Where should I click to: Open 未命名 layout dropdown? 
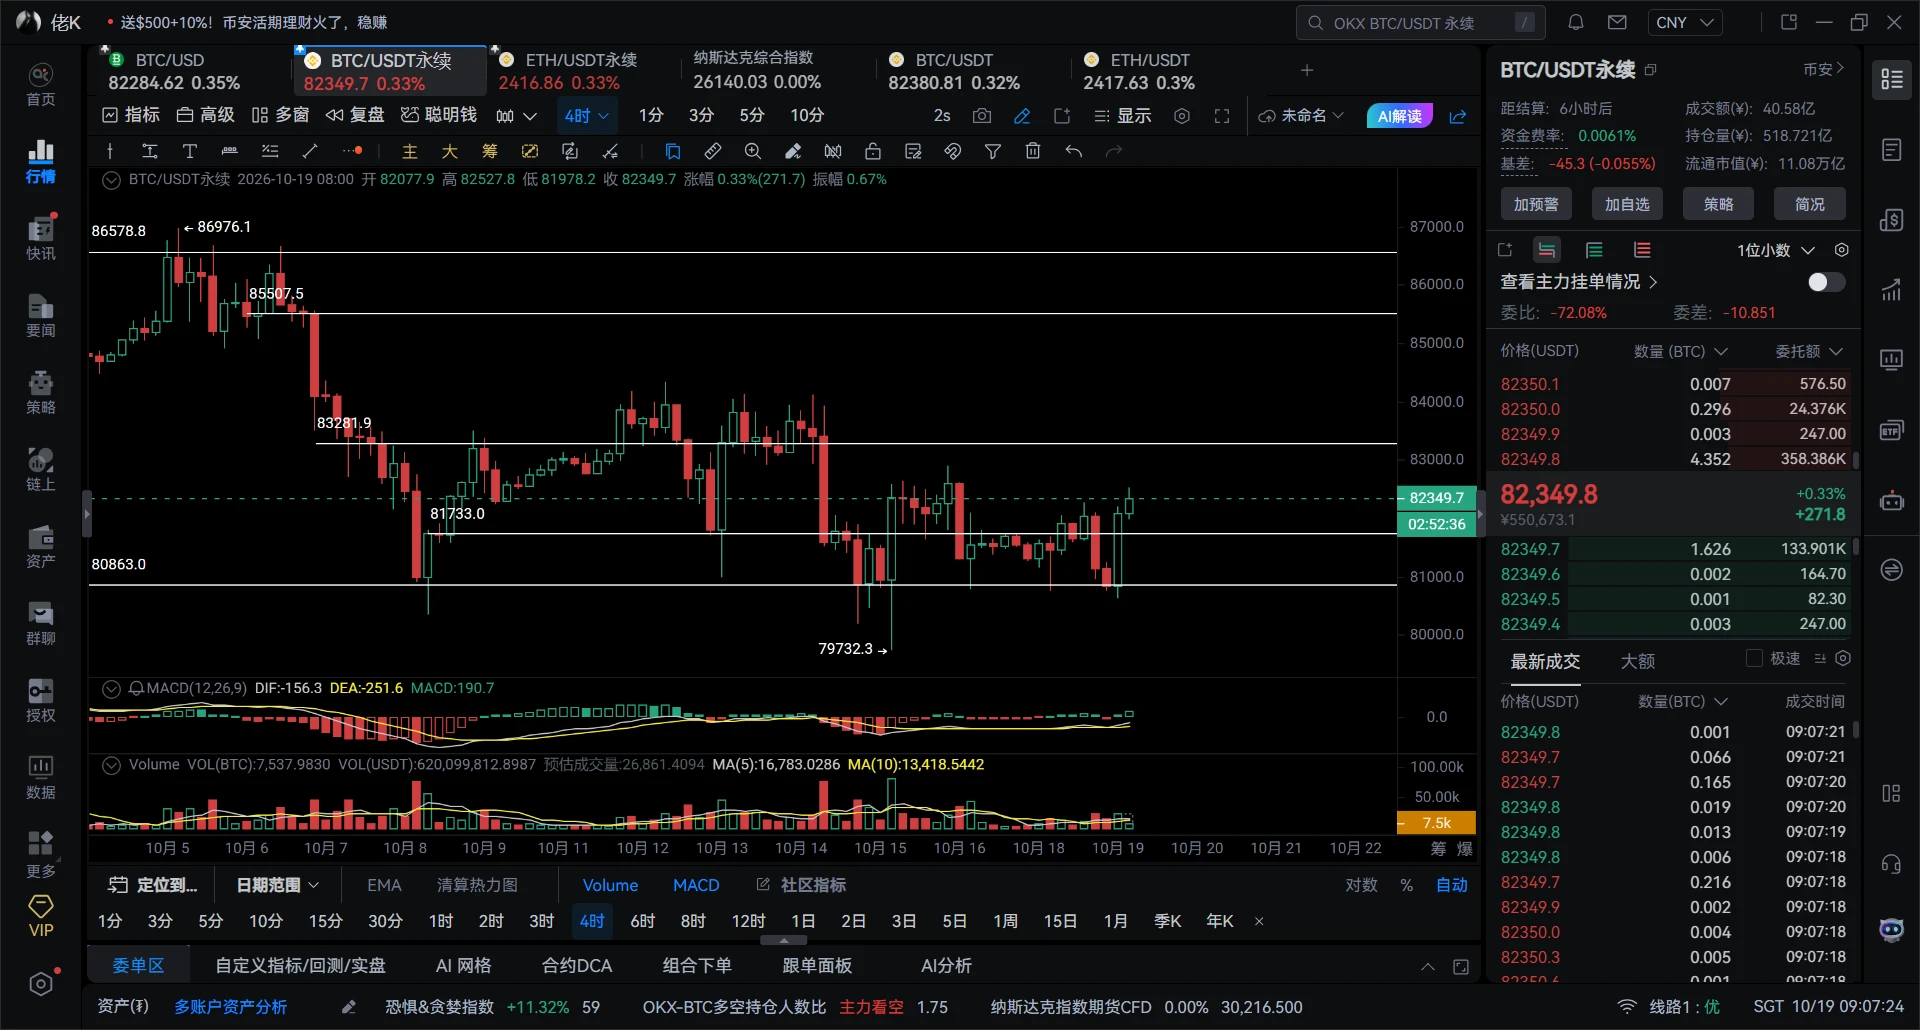coord(1301,116)
